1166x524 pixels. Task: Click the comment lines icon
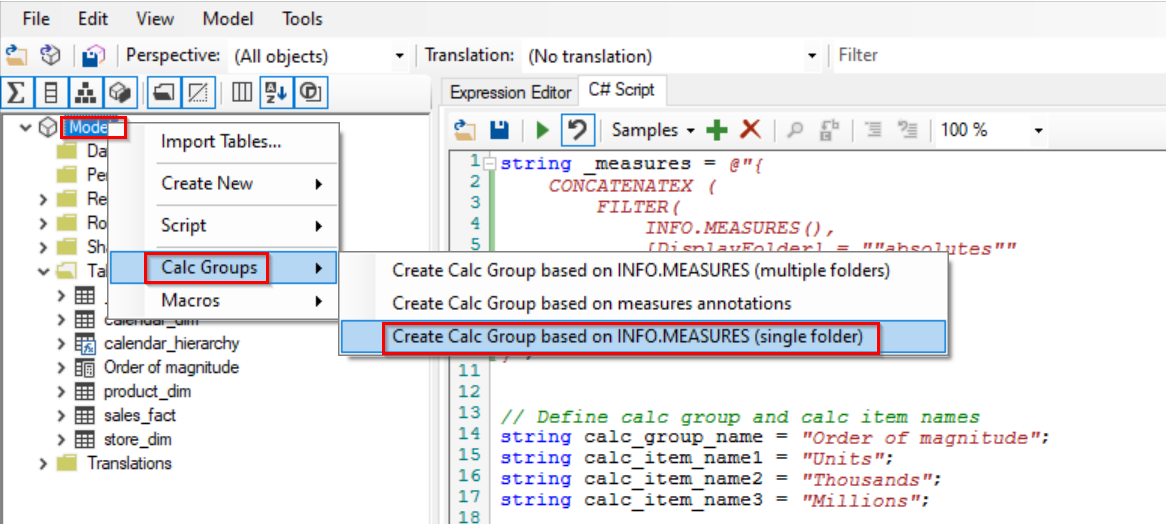874,130
